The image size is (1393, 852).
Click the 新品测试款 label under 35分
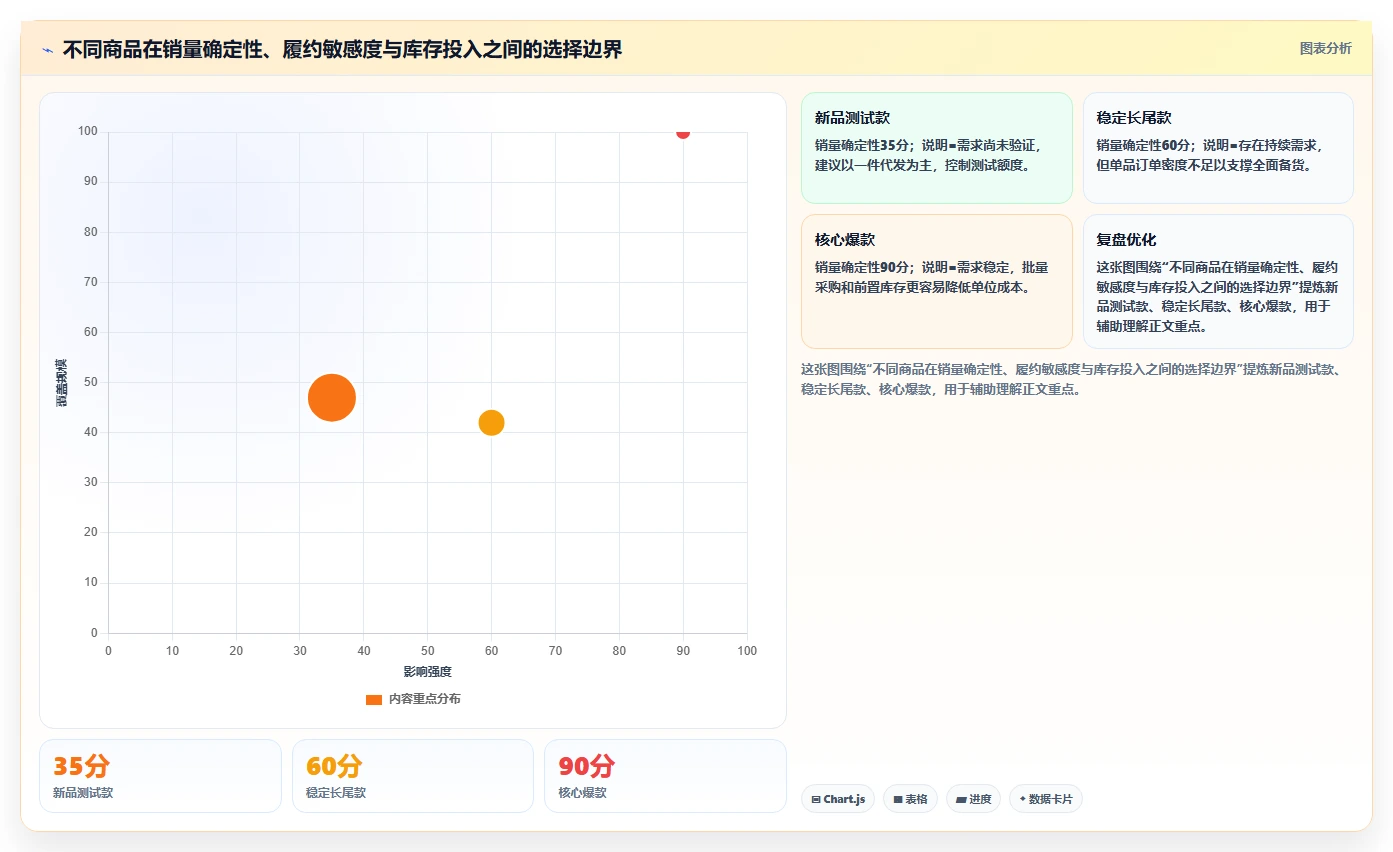coord(83,793)
